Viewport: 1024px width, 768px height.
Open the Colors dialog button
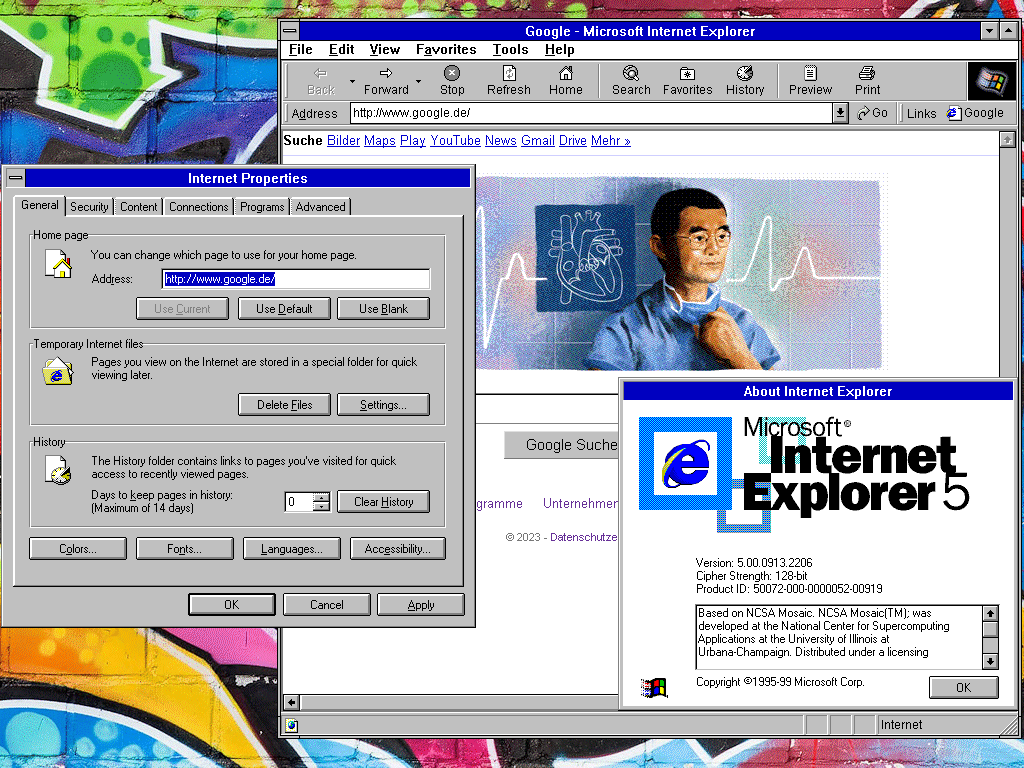[78, 549]
